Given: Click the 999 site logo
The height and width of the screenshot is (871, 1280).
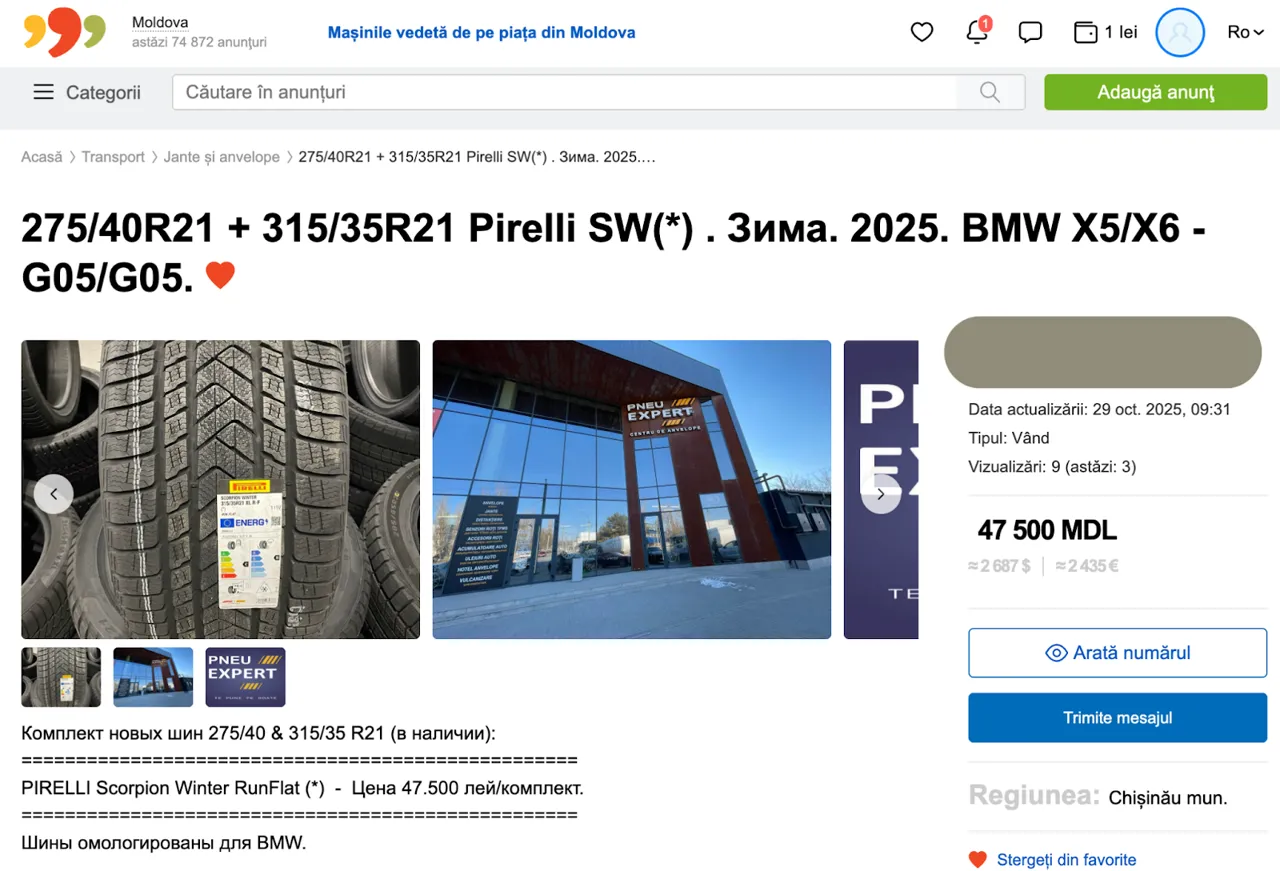Looking at the screenshot, I should point(65,31).
